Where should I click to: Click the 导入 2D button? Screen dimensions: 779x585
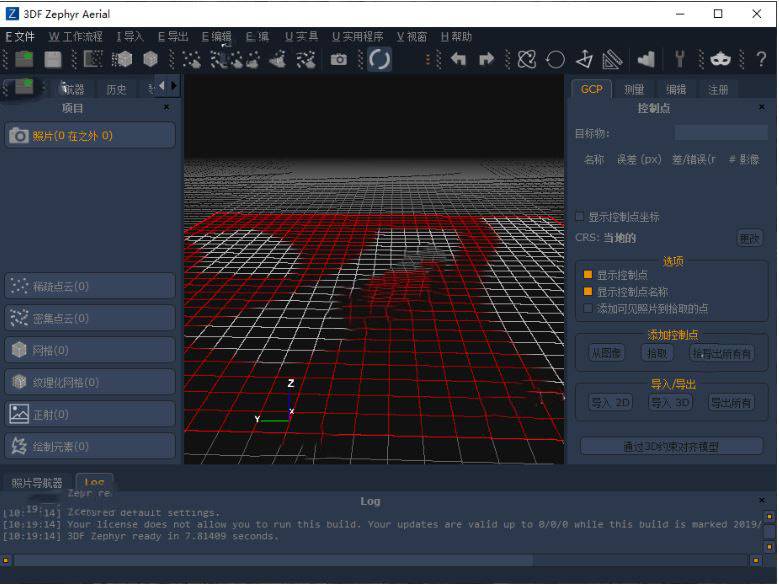point(611,402)
